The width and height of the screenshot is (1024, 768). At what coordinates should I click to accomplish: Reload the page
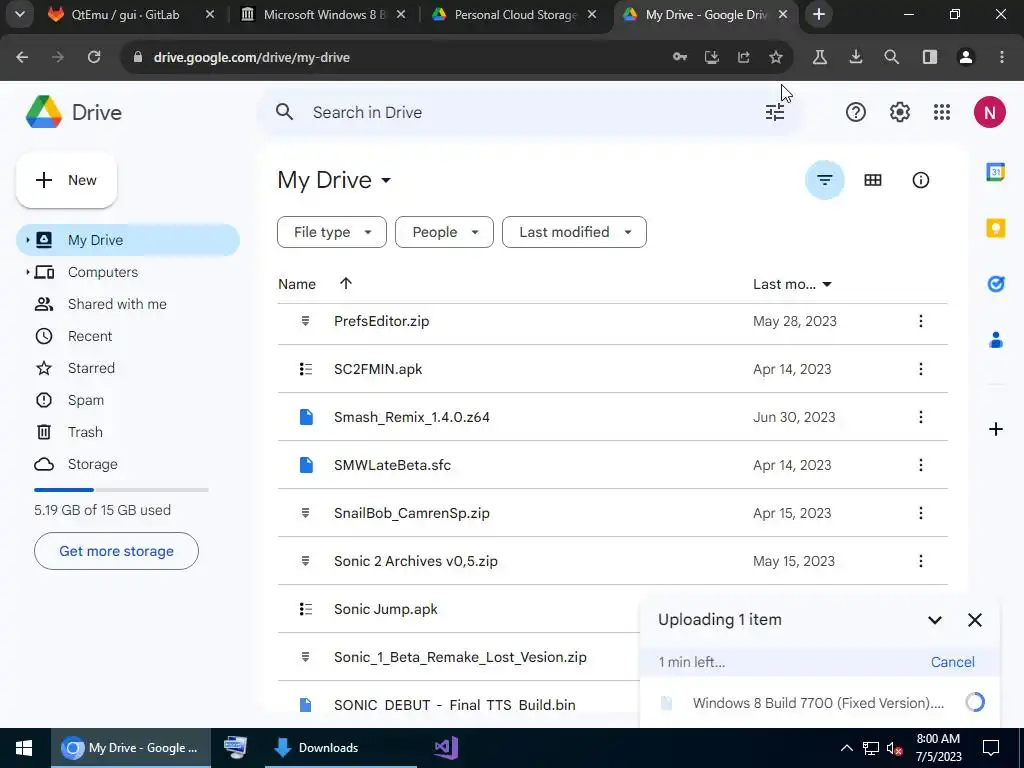point(94,57)
